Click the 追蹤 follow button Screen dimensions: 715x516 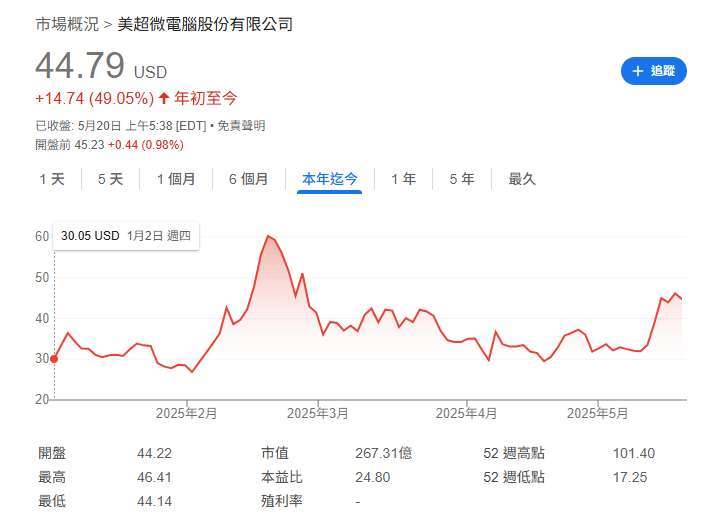[653, 71]
